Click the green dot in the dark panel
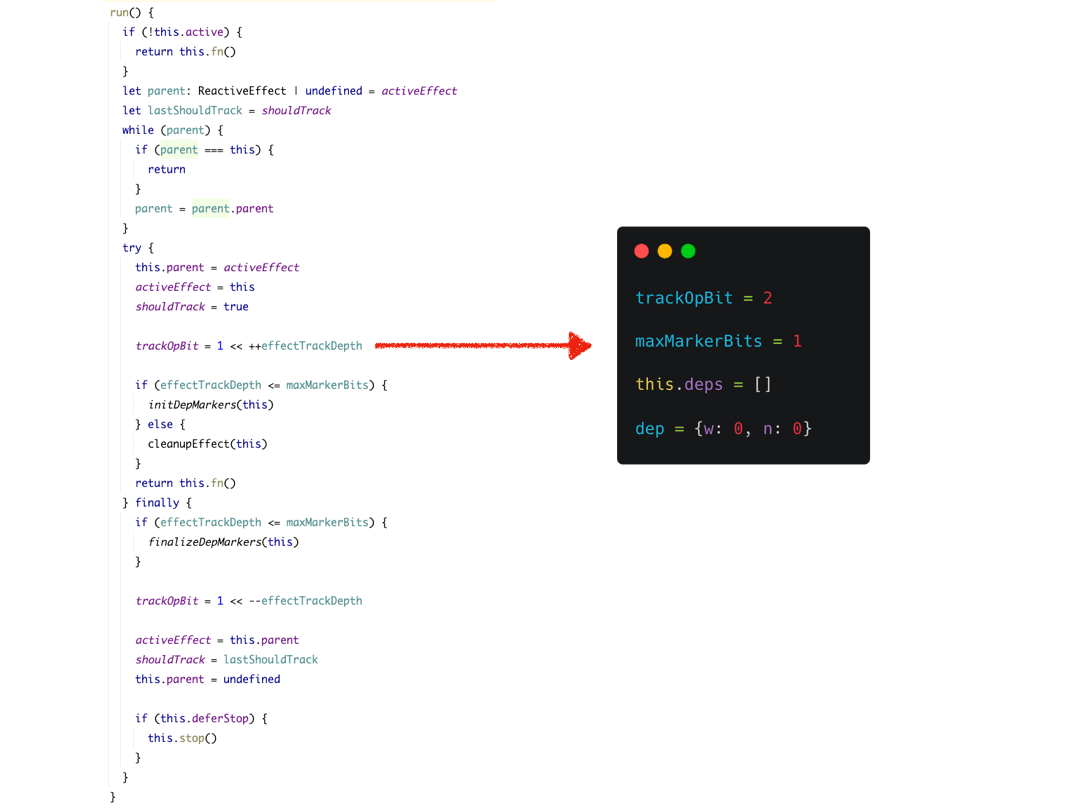 pyautogui.click(x=688, y=251)
